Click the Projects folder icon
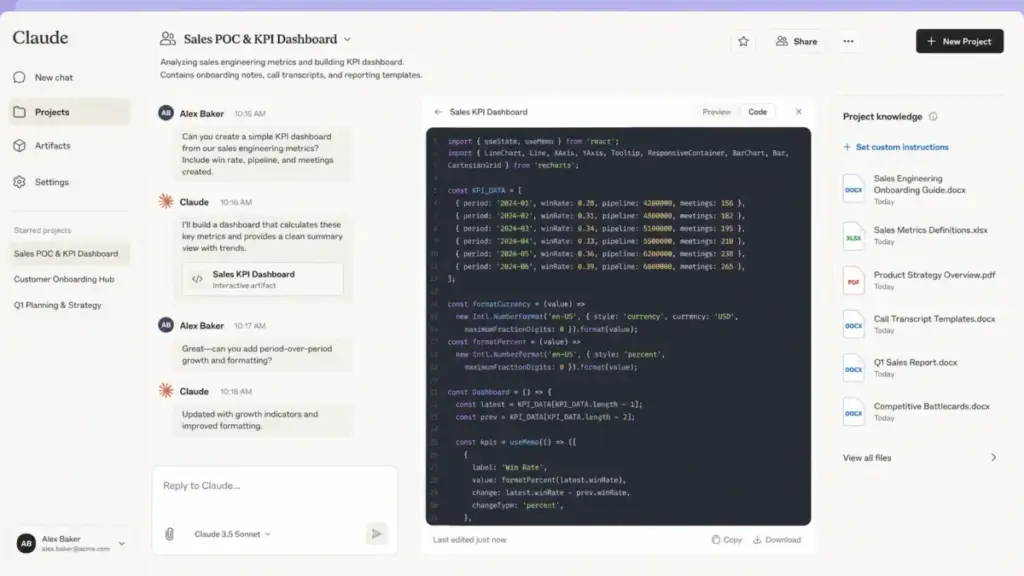 (20, 112)
